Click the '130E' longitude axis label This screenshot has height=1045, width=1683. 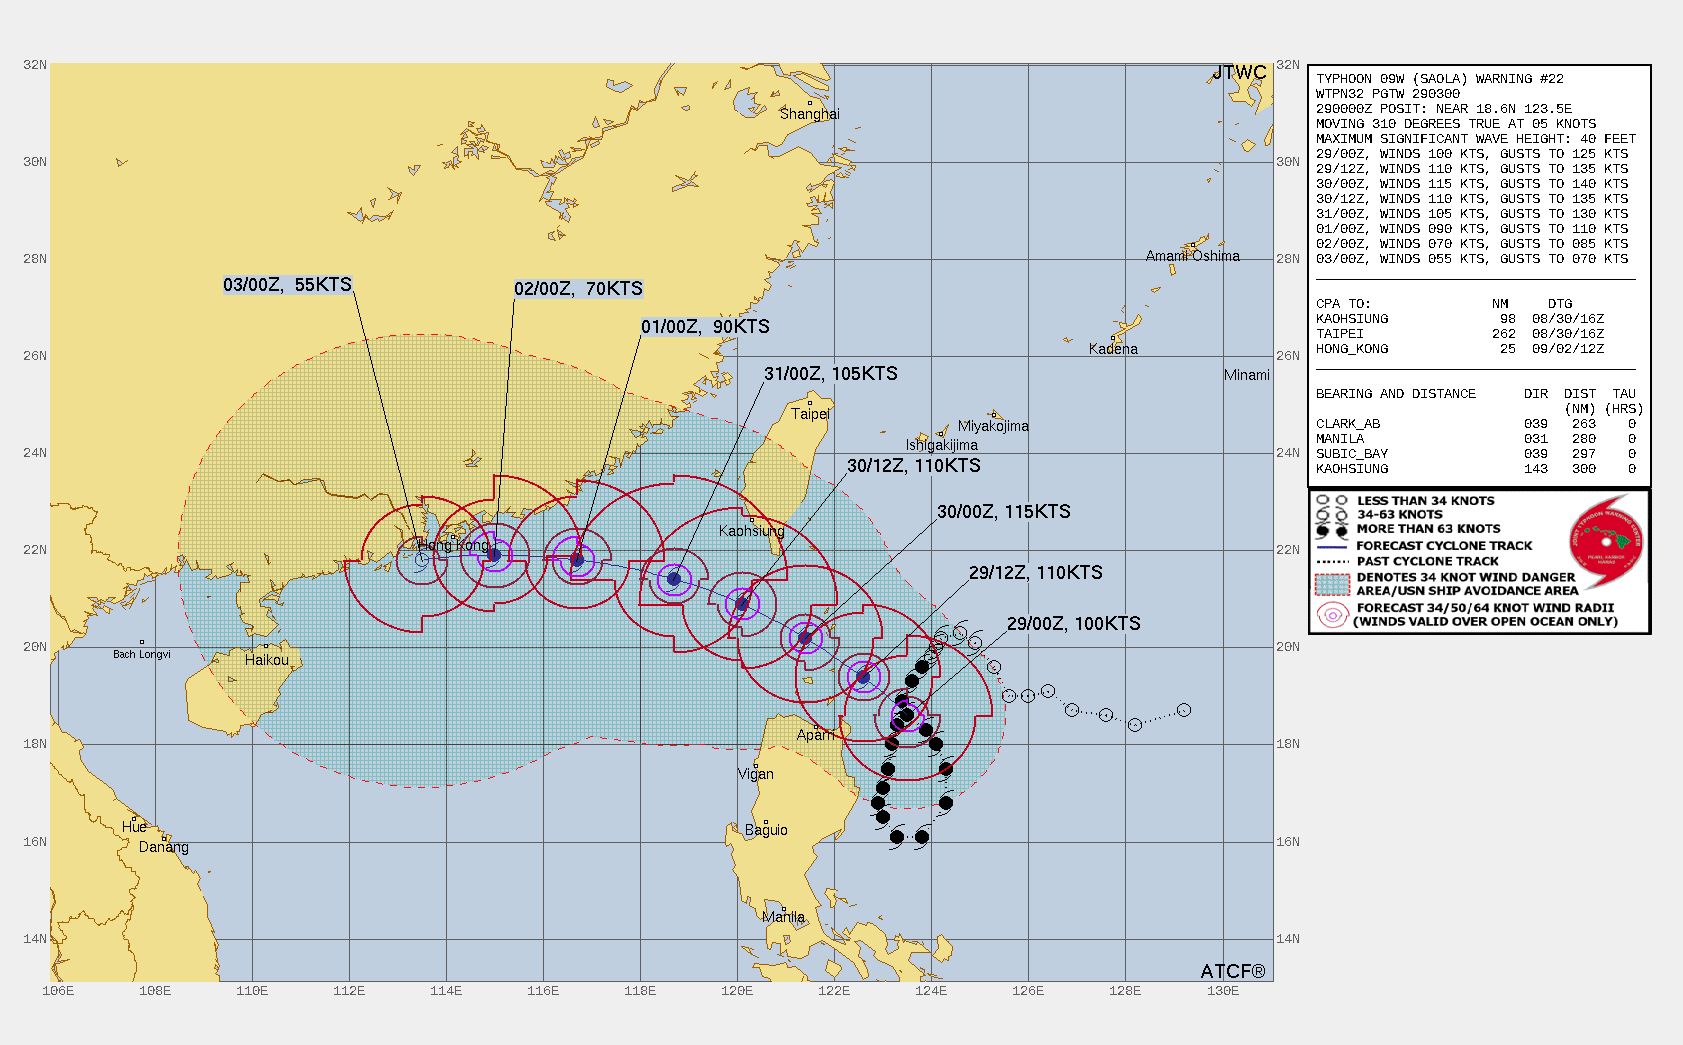[x=1223, y=991]
